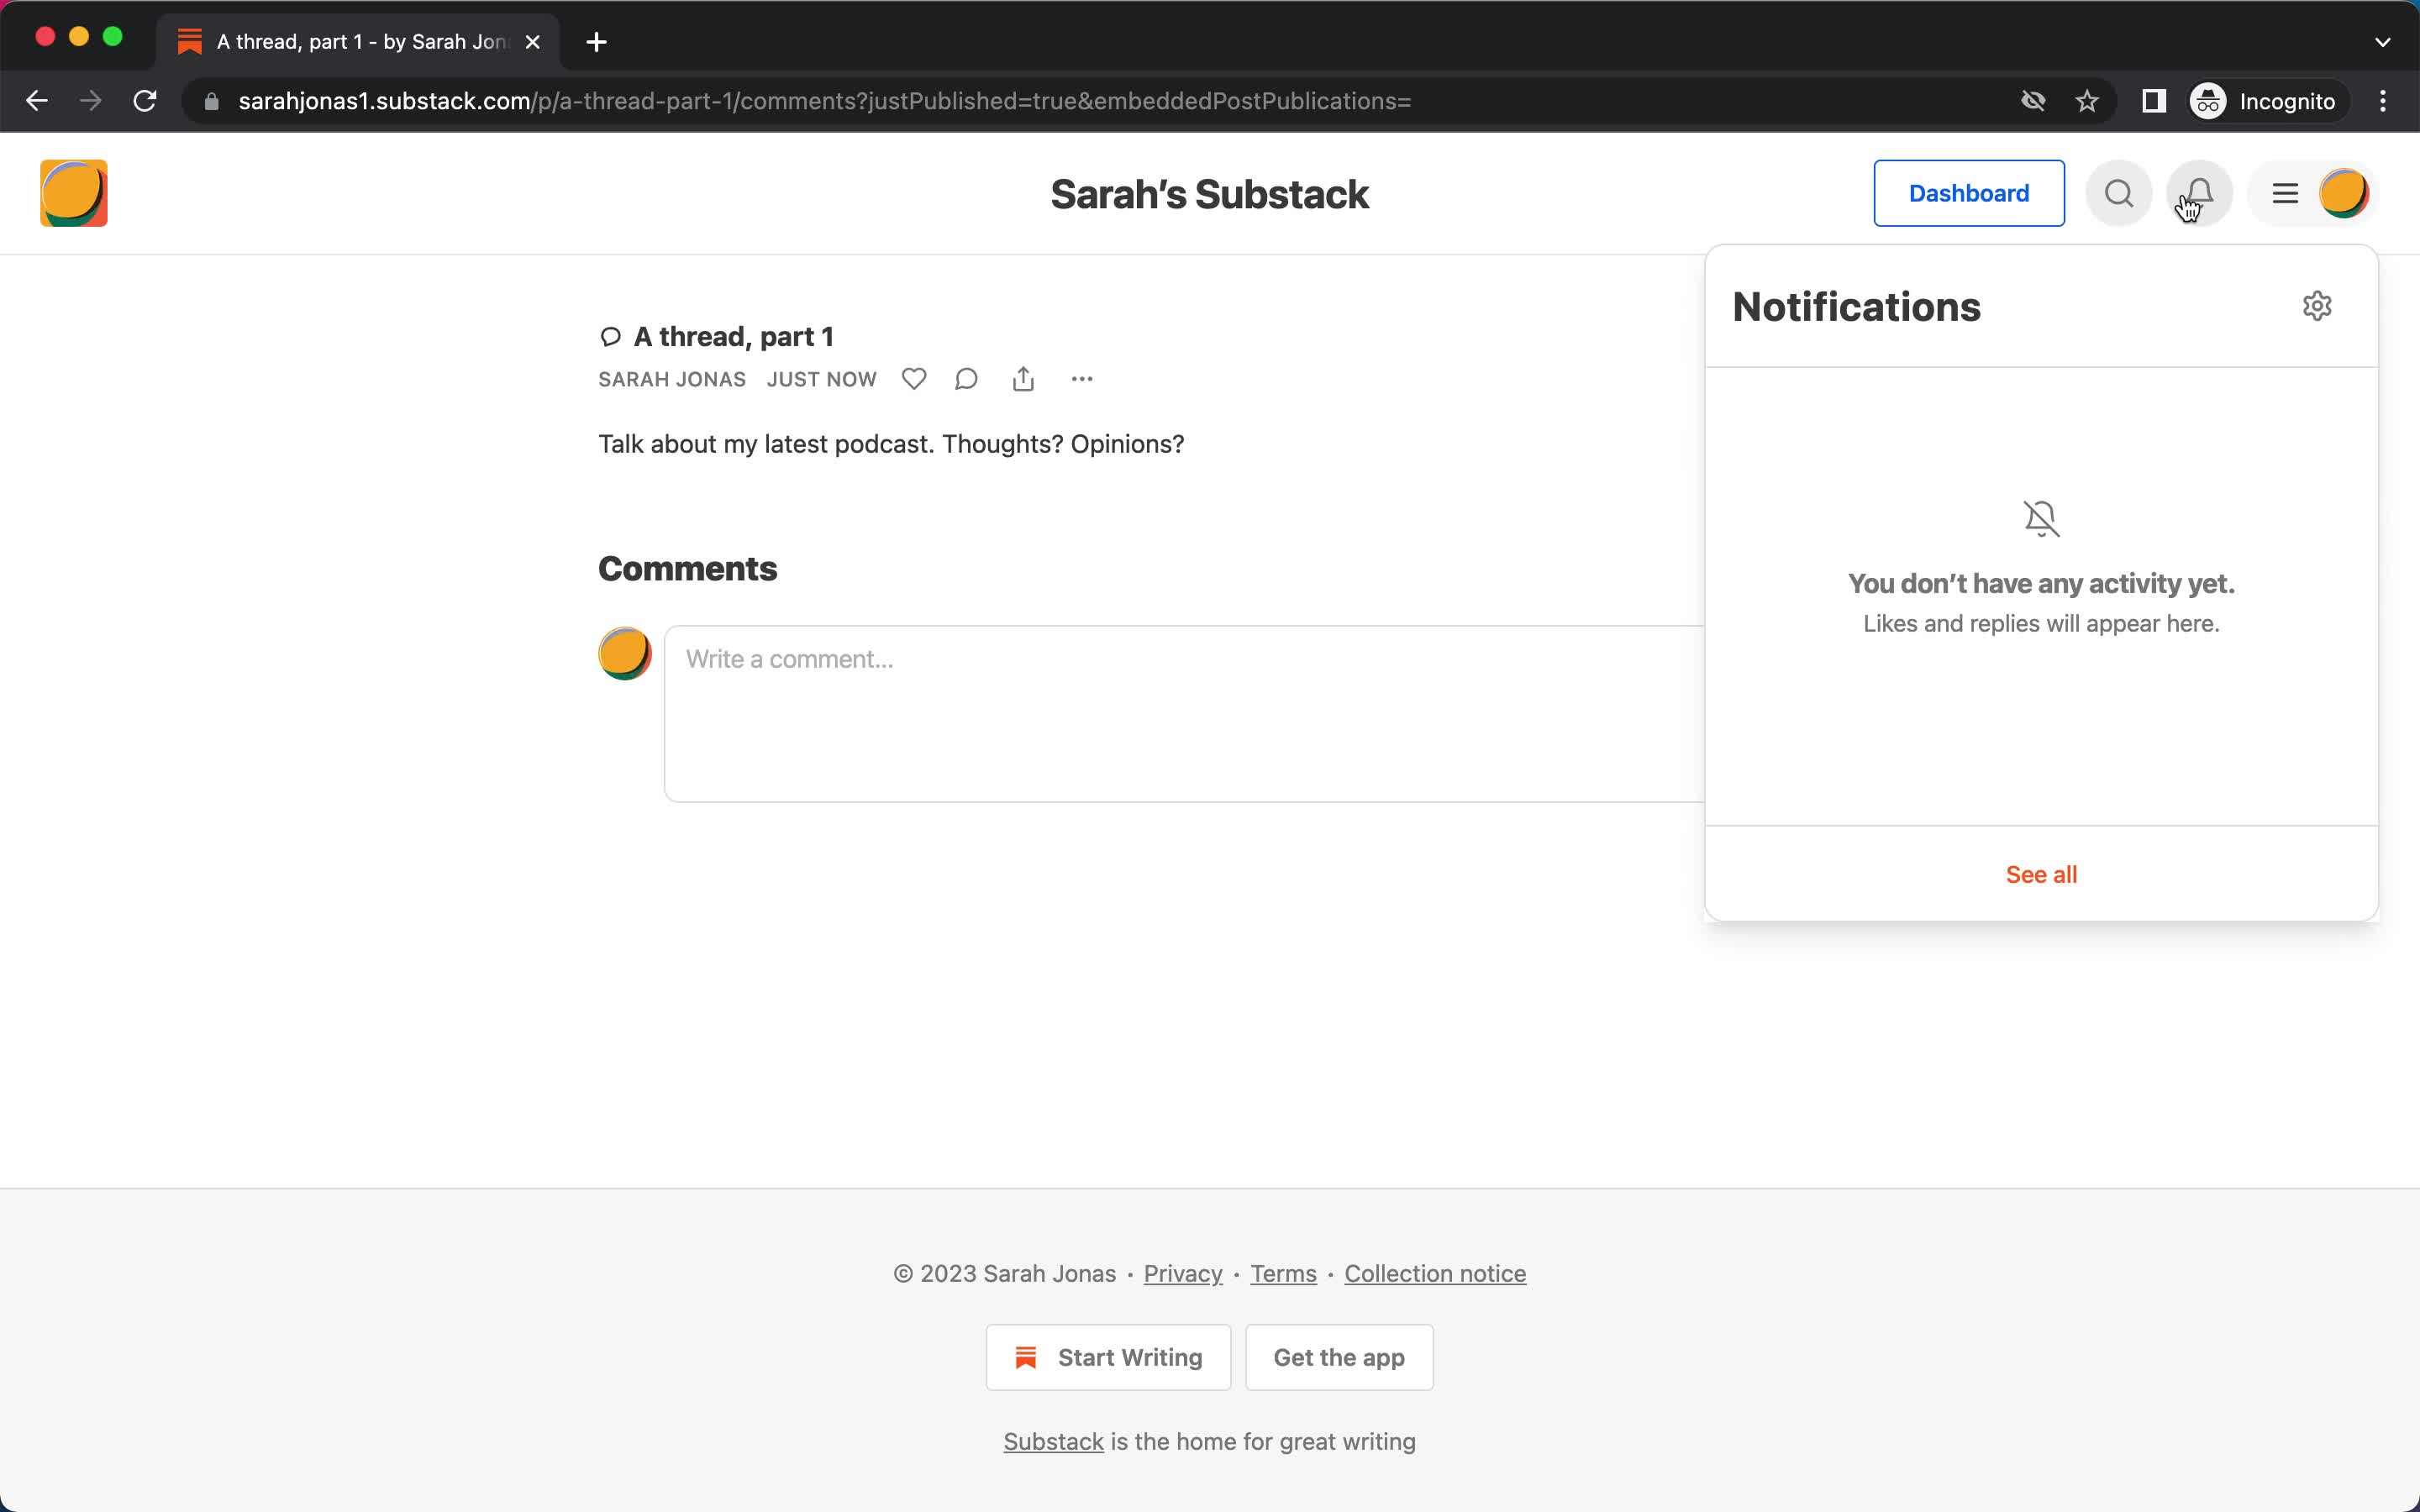This screenshot has height=1512, width=2420.
Task: Open the three-dot more options icon
Action: click(x=1081, y=378)
